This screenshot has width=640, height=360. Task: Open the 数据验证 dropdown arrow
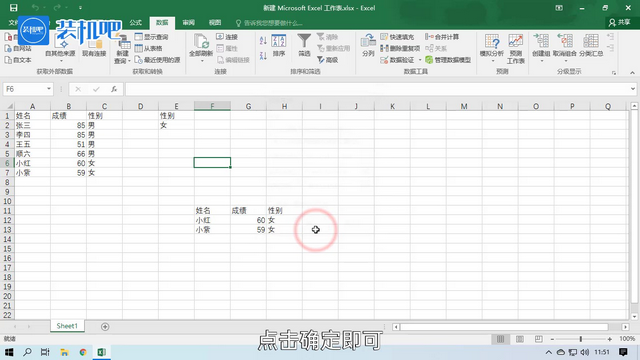pyautogui.click(x=420, y=60)
